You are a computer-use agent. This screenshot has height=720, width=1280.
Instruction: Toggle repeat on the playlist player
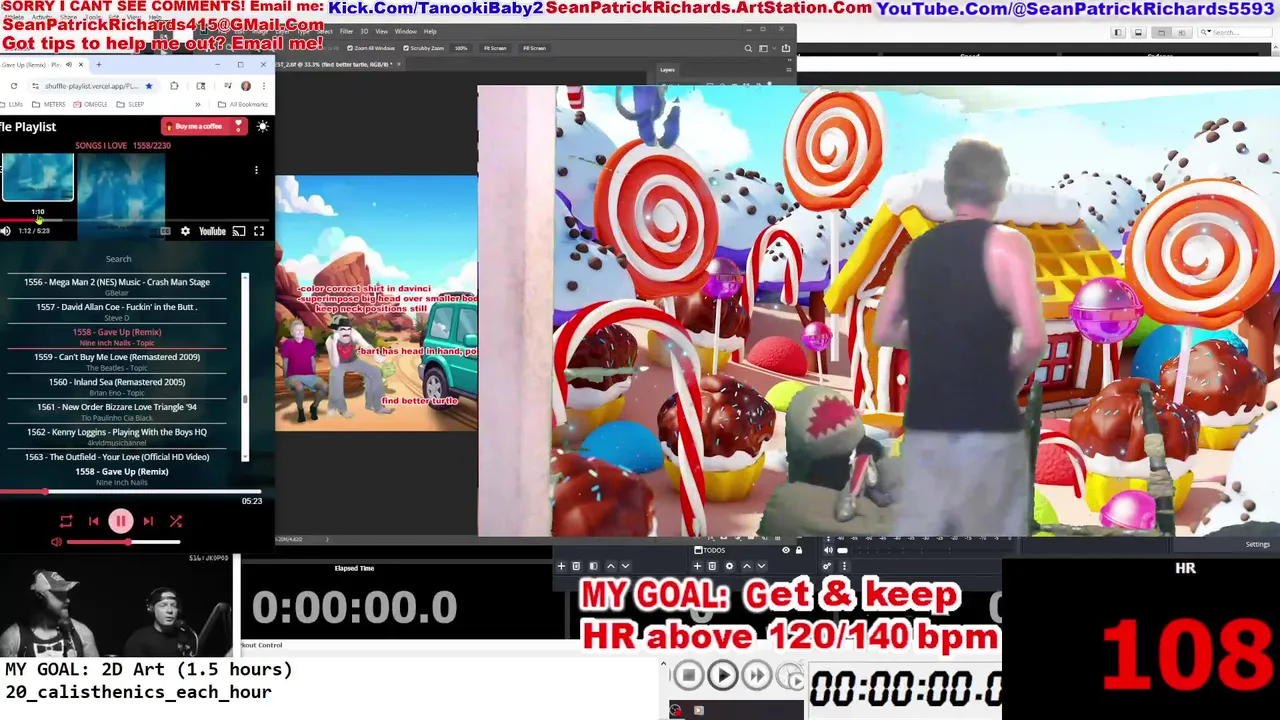(66, 521)
